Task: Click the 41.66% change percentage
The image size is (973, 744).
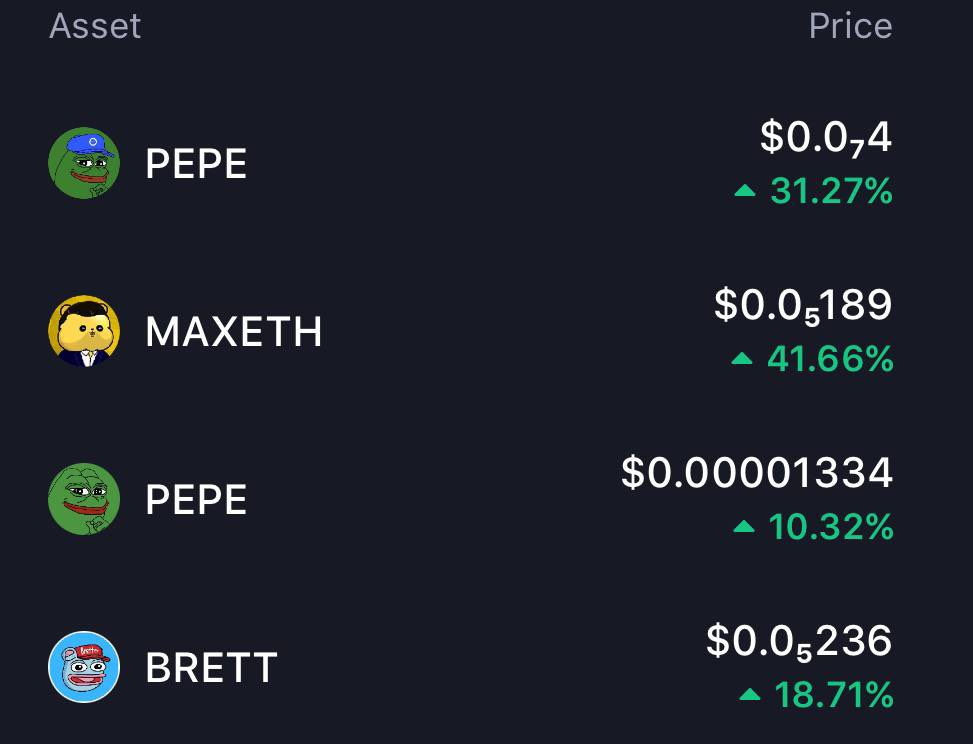Action: point(830,359)
